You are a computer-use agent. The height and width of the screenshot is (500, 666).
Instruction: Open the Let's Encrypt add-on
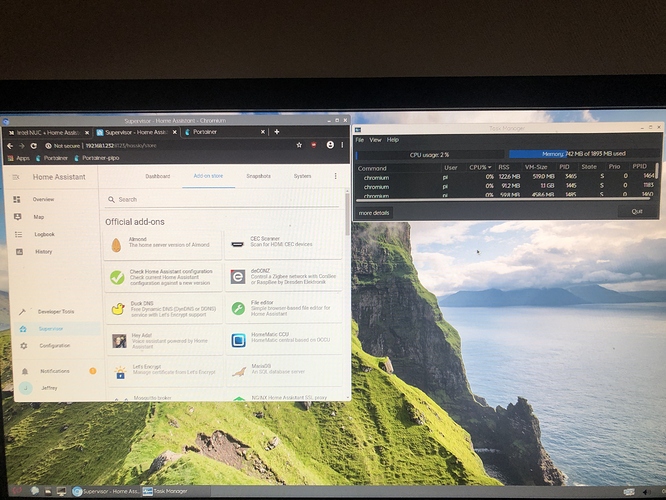[166, 372]
